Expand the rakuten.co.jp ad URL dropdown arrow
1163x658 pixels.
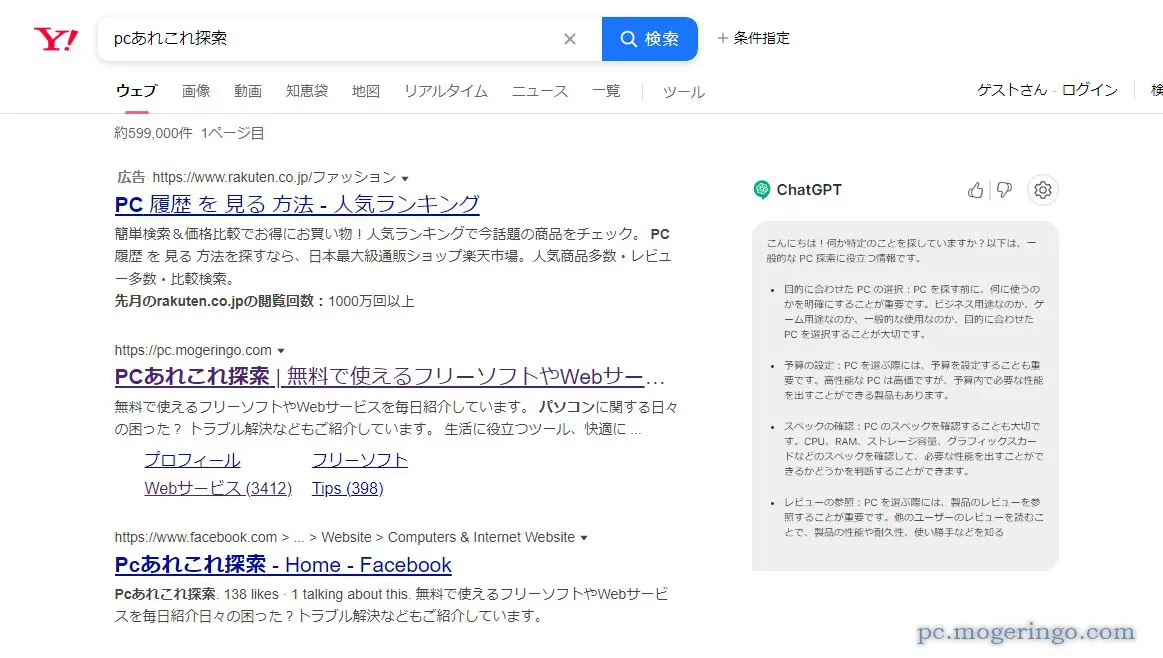tap(405, 179)
